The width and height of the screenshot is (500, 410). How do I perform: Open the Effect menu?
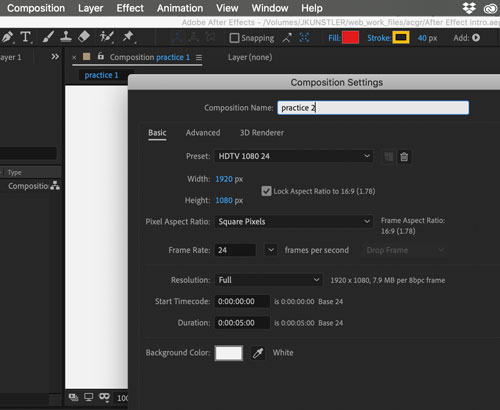130,8
